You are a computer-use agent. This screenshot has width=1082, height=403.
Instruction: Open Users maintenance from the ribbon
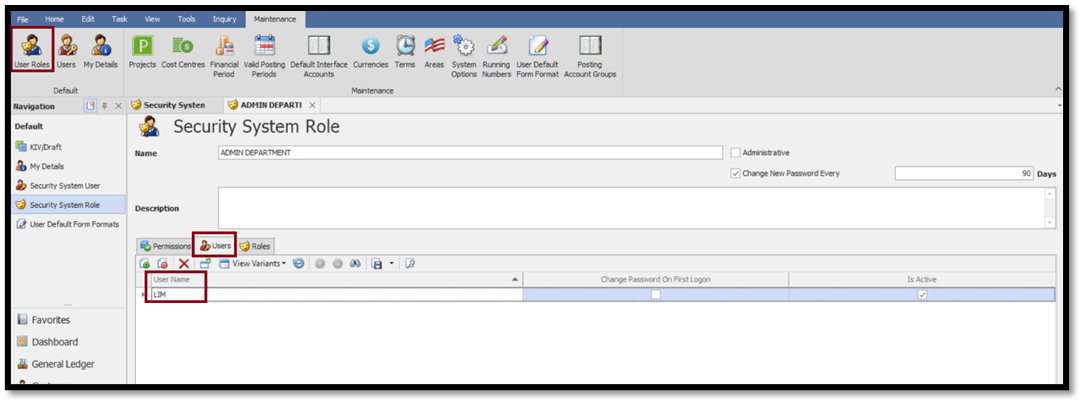point(66,50)
